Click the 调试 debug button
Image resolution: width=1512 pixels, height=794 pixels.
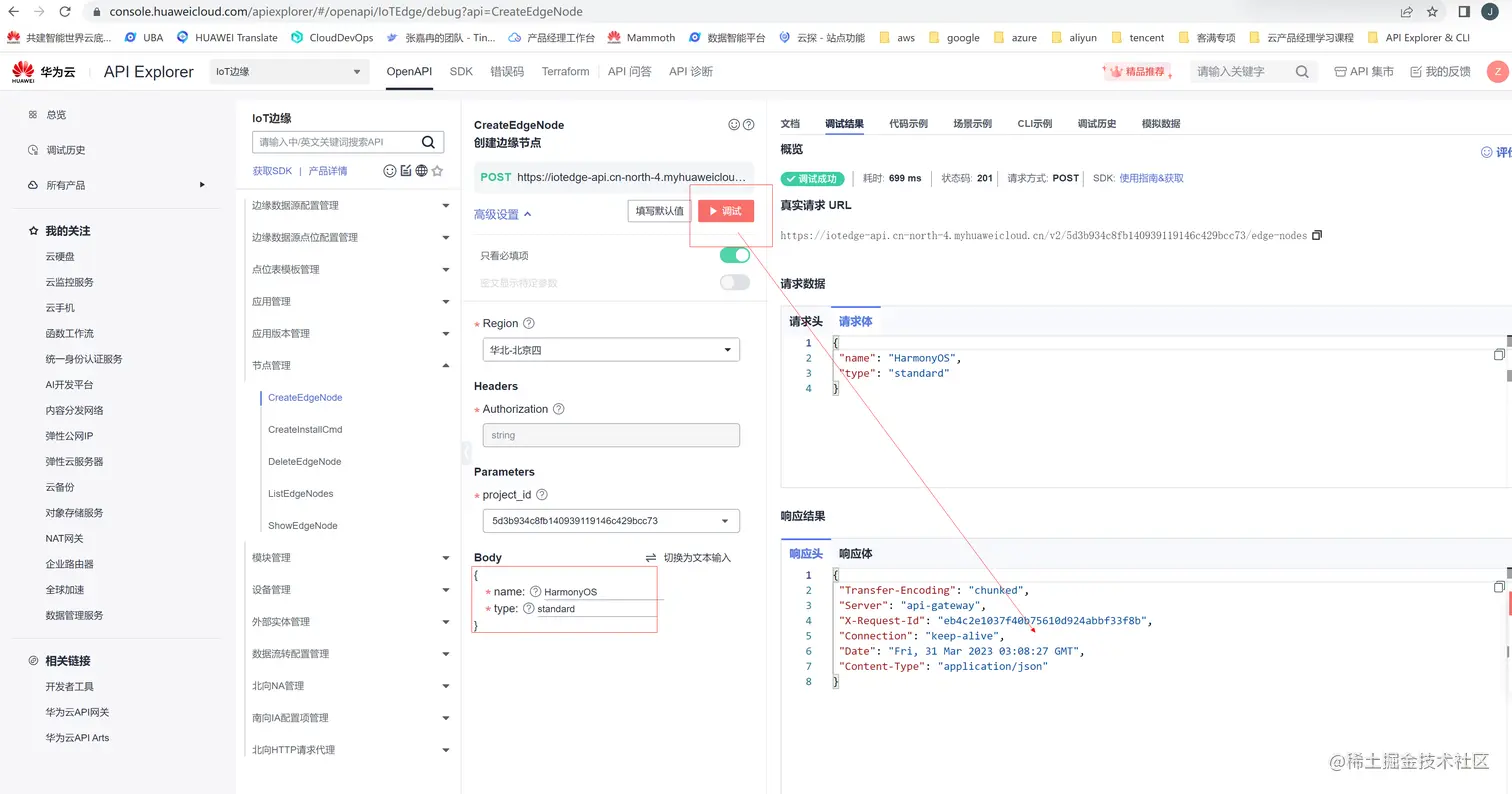725,211
